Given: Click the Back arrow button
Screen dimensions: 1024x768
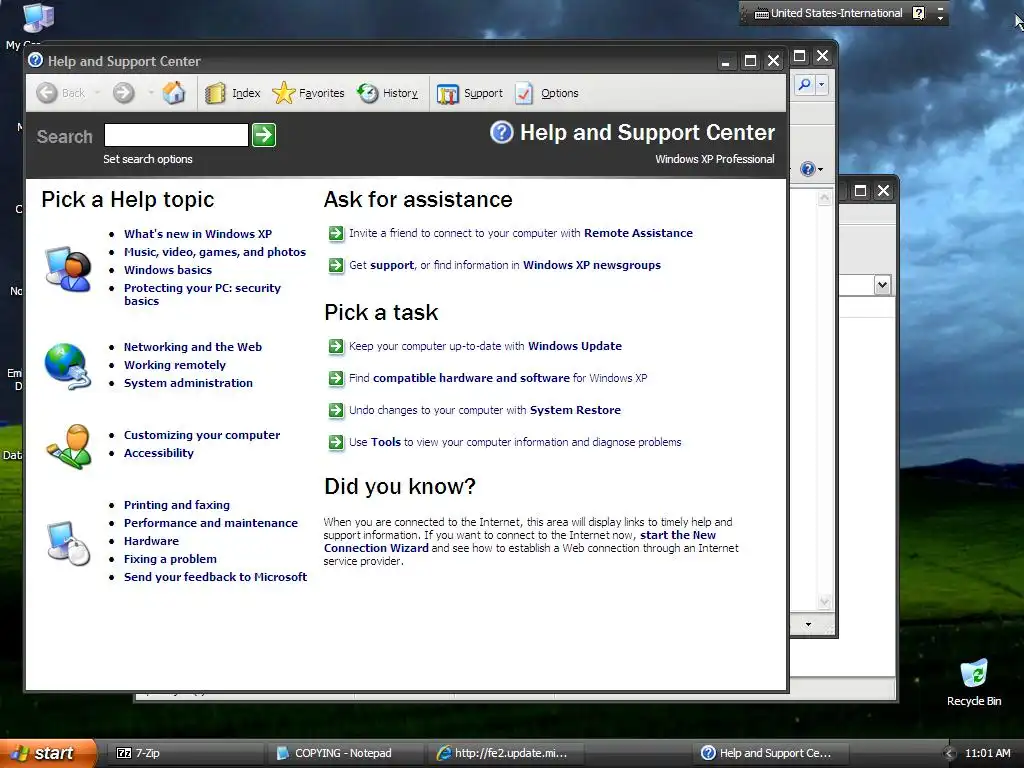Looking at the screenshot, I should 47,93.
